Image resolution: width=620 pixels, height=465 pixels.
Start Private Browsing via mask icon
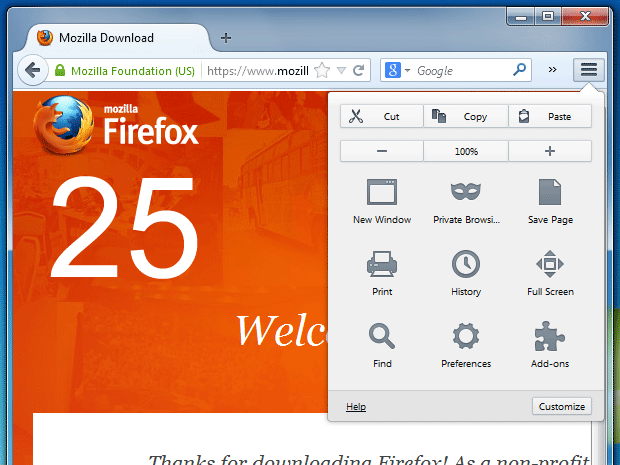466,202
